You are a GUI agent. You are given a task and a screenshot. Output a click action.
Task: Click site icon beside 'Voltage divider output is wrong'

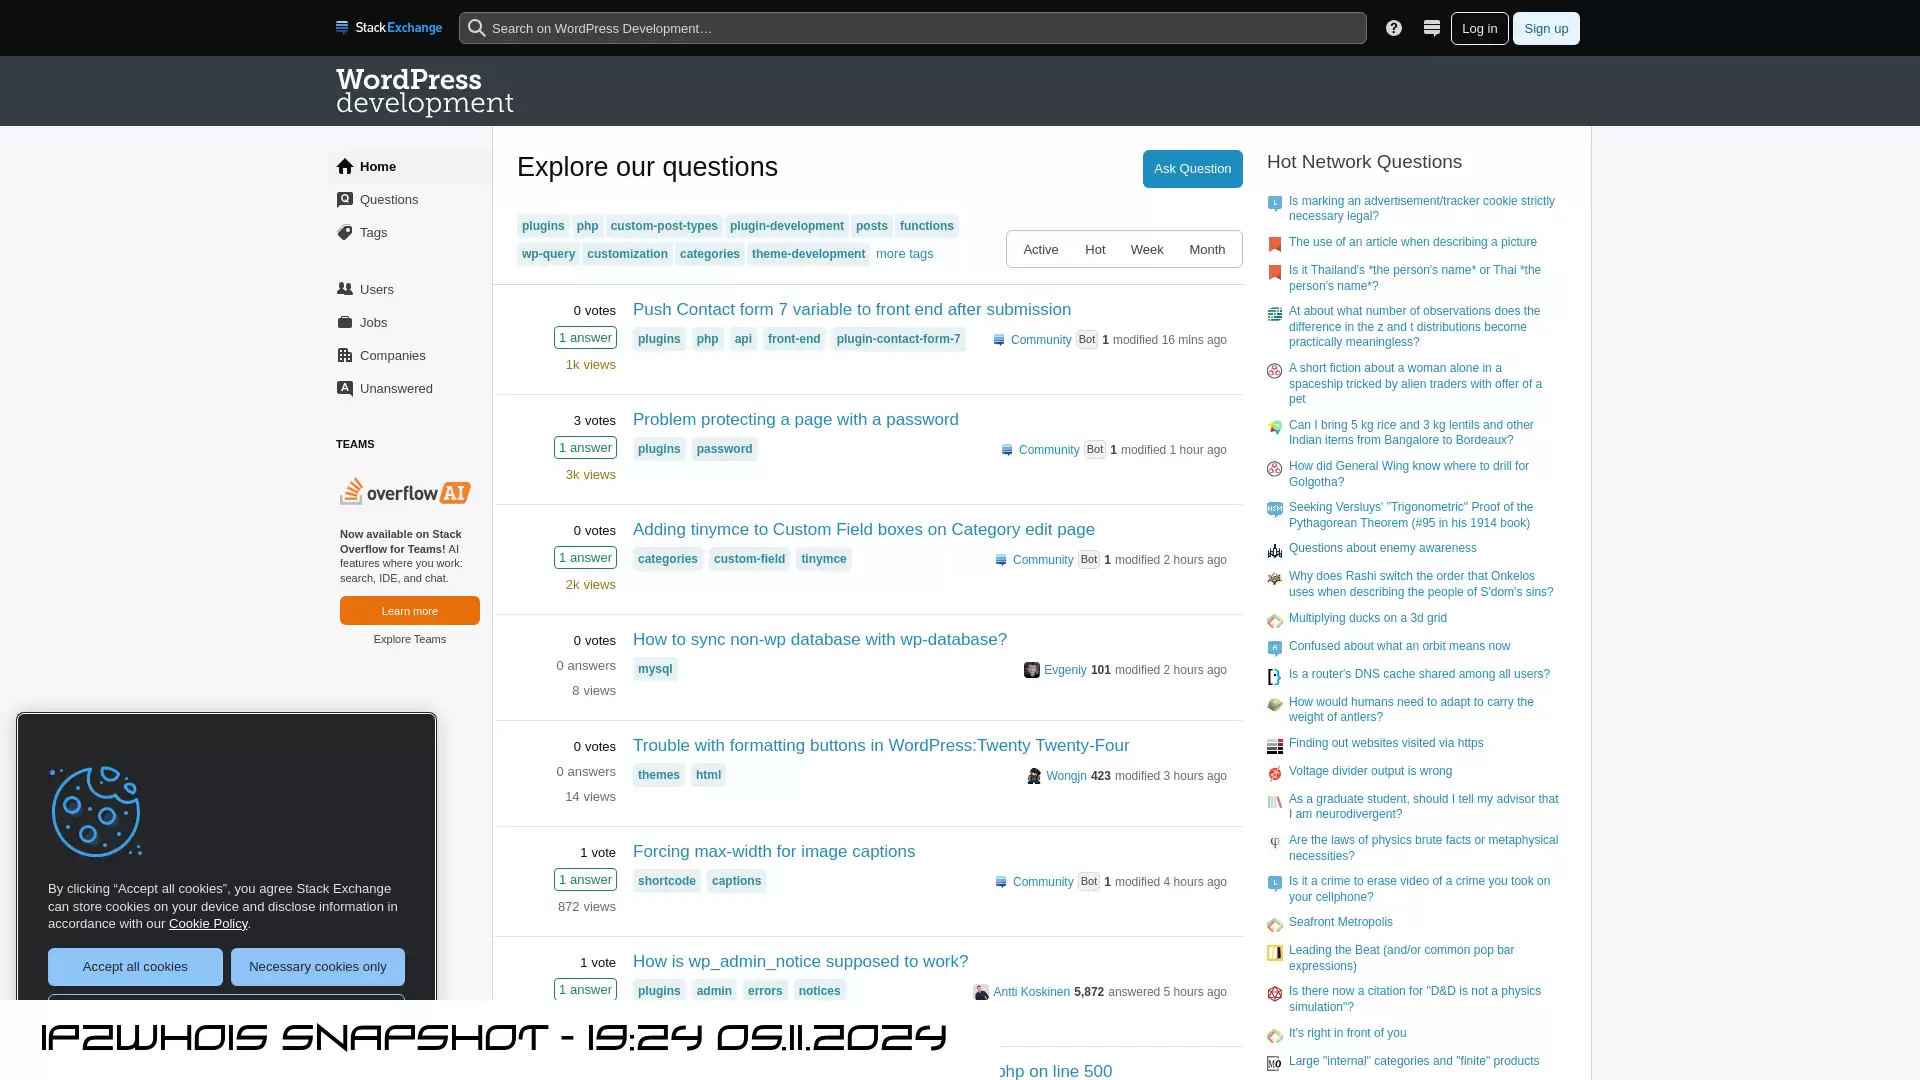pos(1275,774)
